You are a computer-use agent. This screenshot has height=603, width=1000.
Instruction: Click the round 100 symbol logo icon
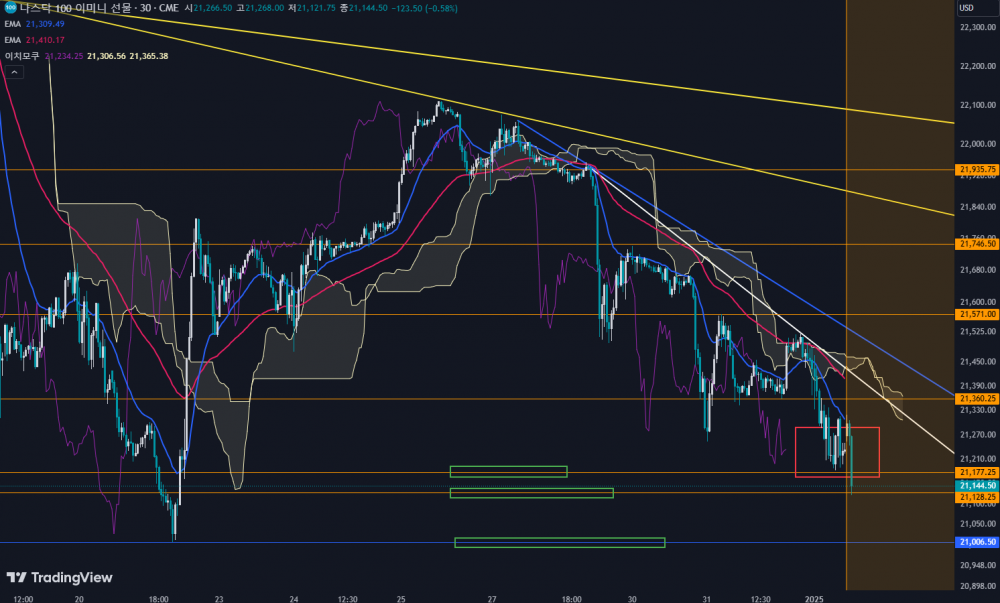[11, 7]
